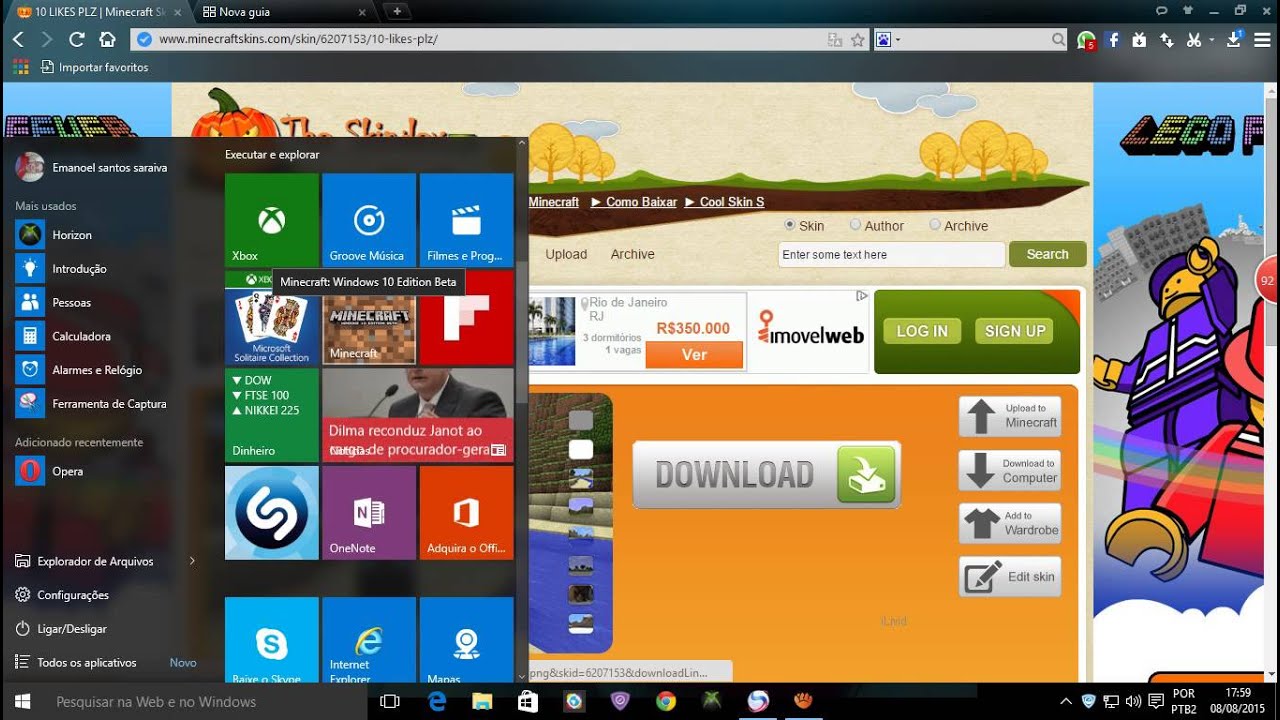Click the skin search text field
This screenshot has height=720, width=1280.
(891, 254)
